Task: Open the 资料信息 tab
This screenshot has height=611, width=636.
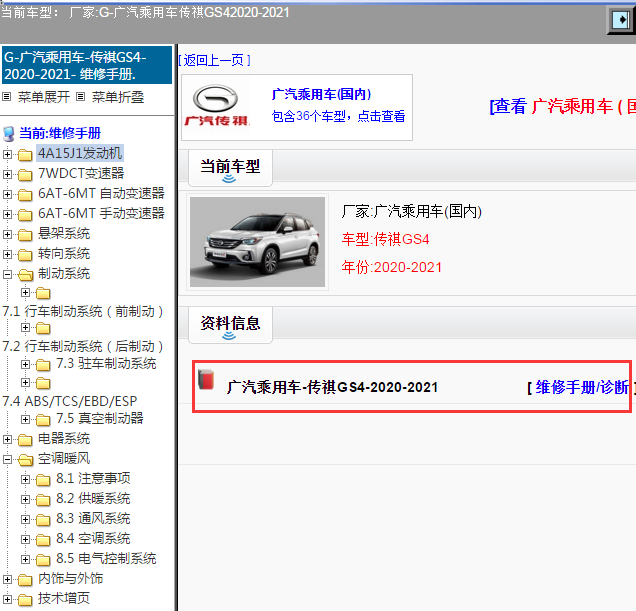Action: point(230,325)
